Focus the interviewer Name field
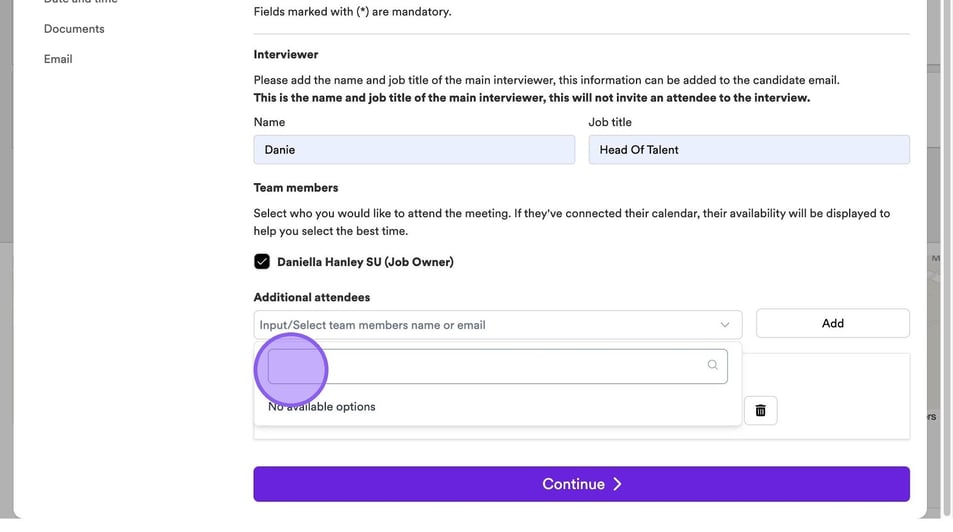Viewport: 953px width, 532px height. tap(414, 150)
